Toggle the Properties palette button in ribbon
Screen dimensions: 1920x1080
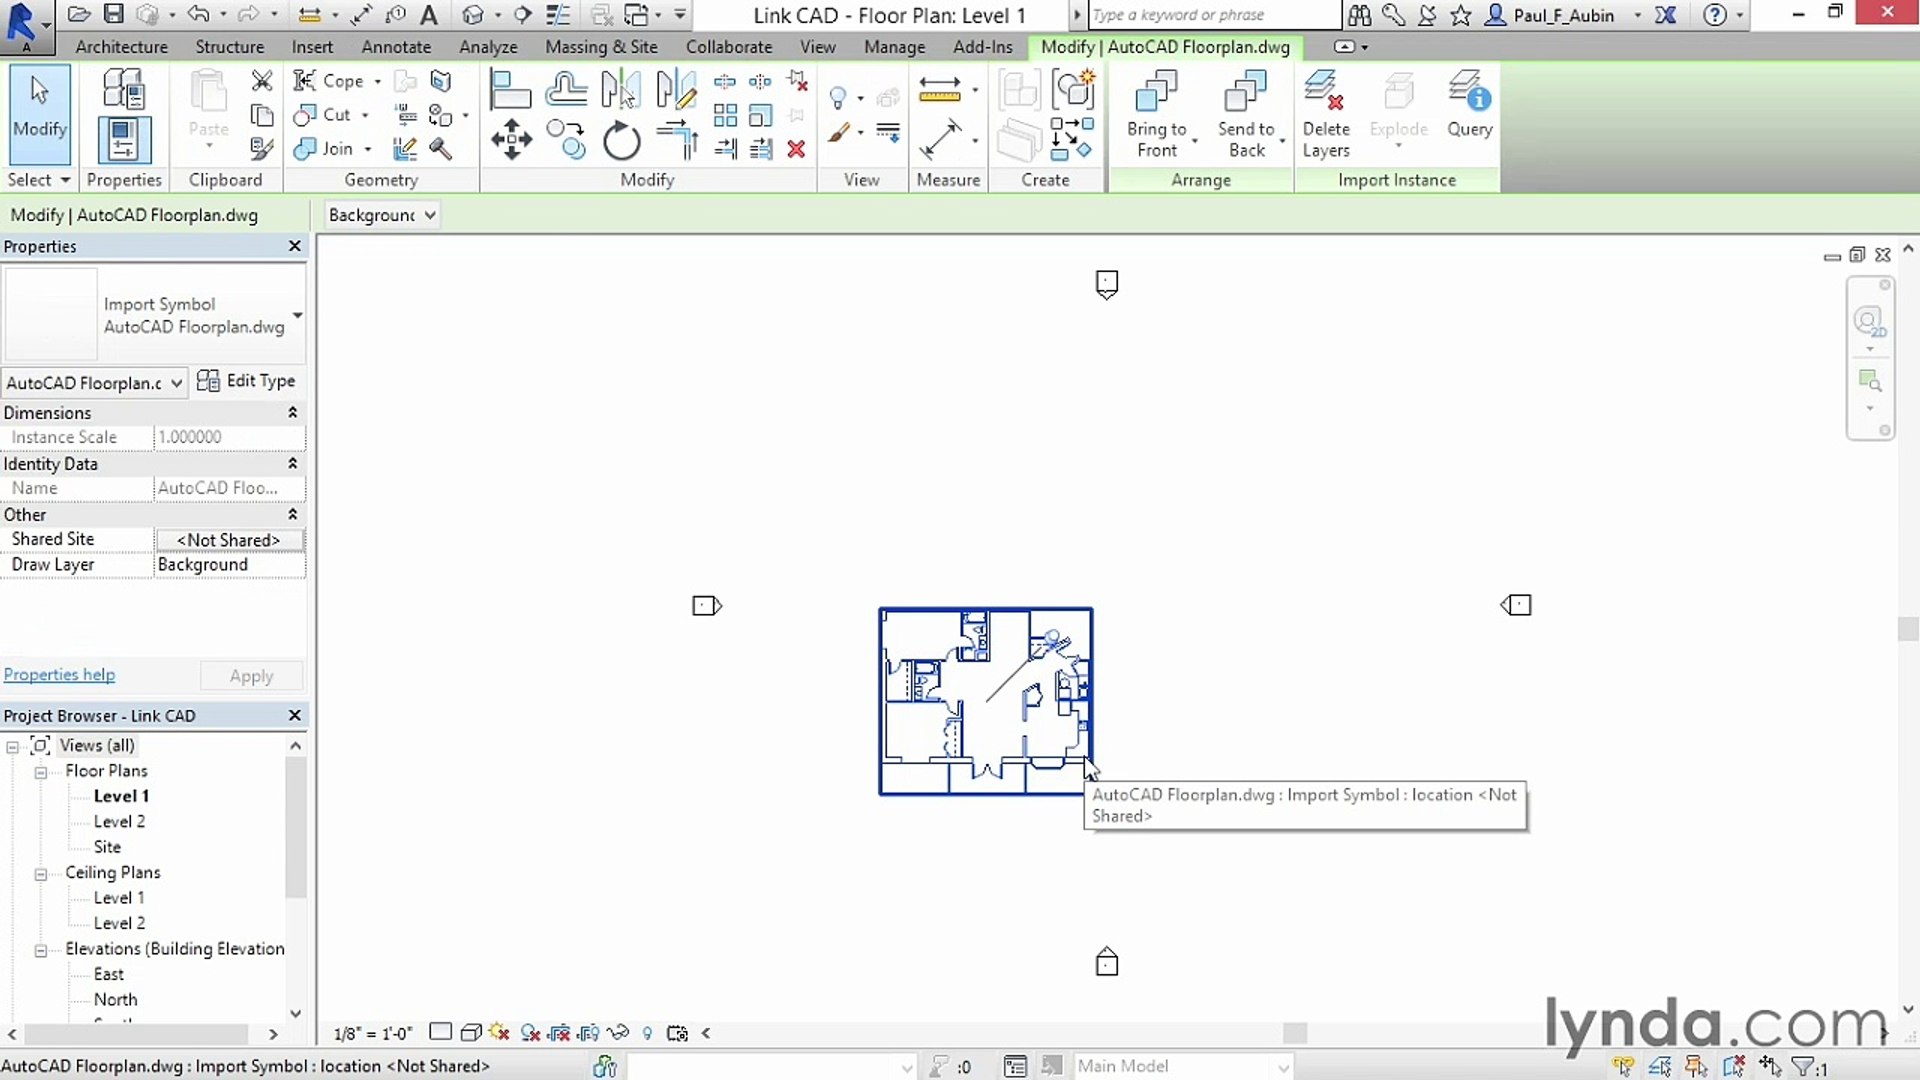[124, 140]
